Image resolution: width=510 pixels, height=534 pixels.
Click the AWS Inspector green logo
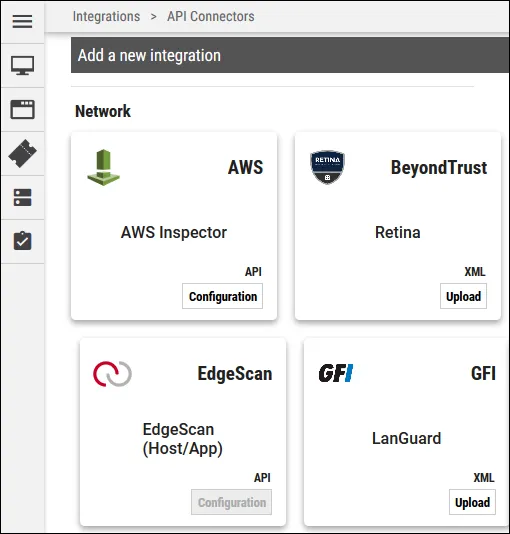(x=103, y=167)
